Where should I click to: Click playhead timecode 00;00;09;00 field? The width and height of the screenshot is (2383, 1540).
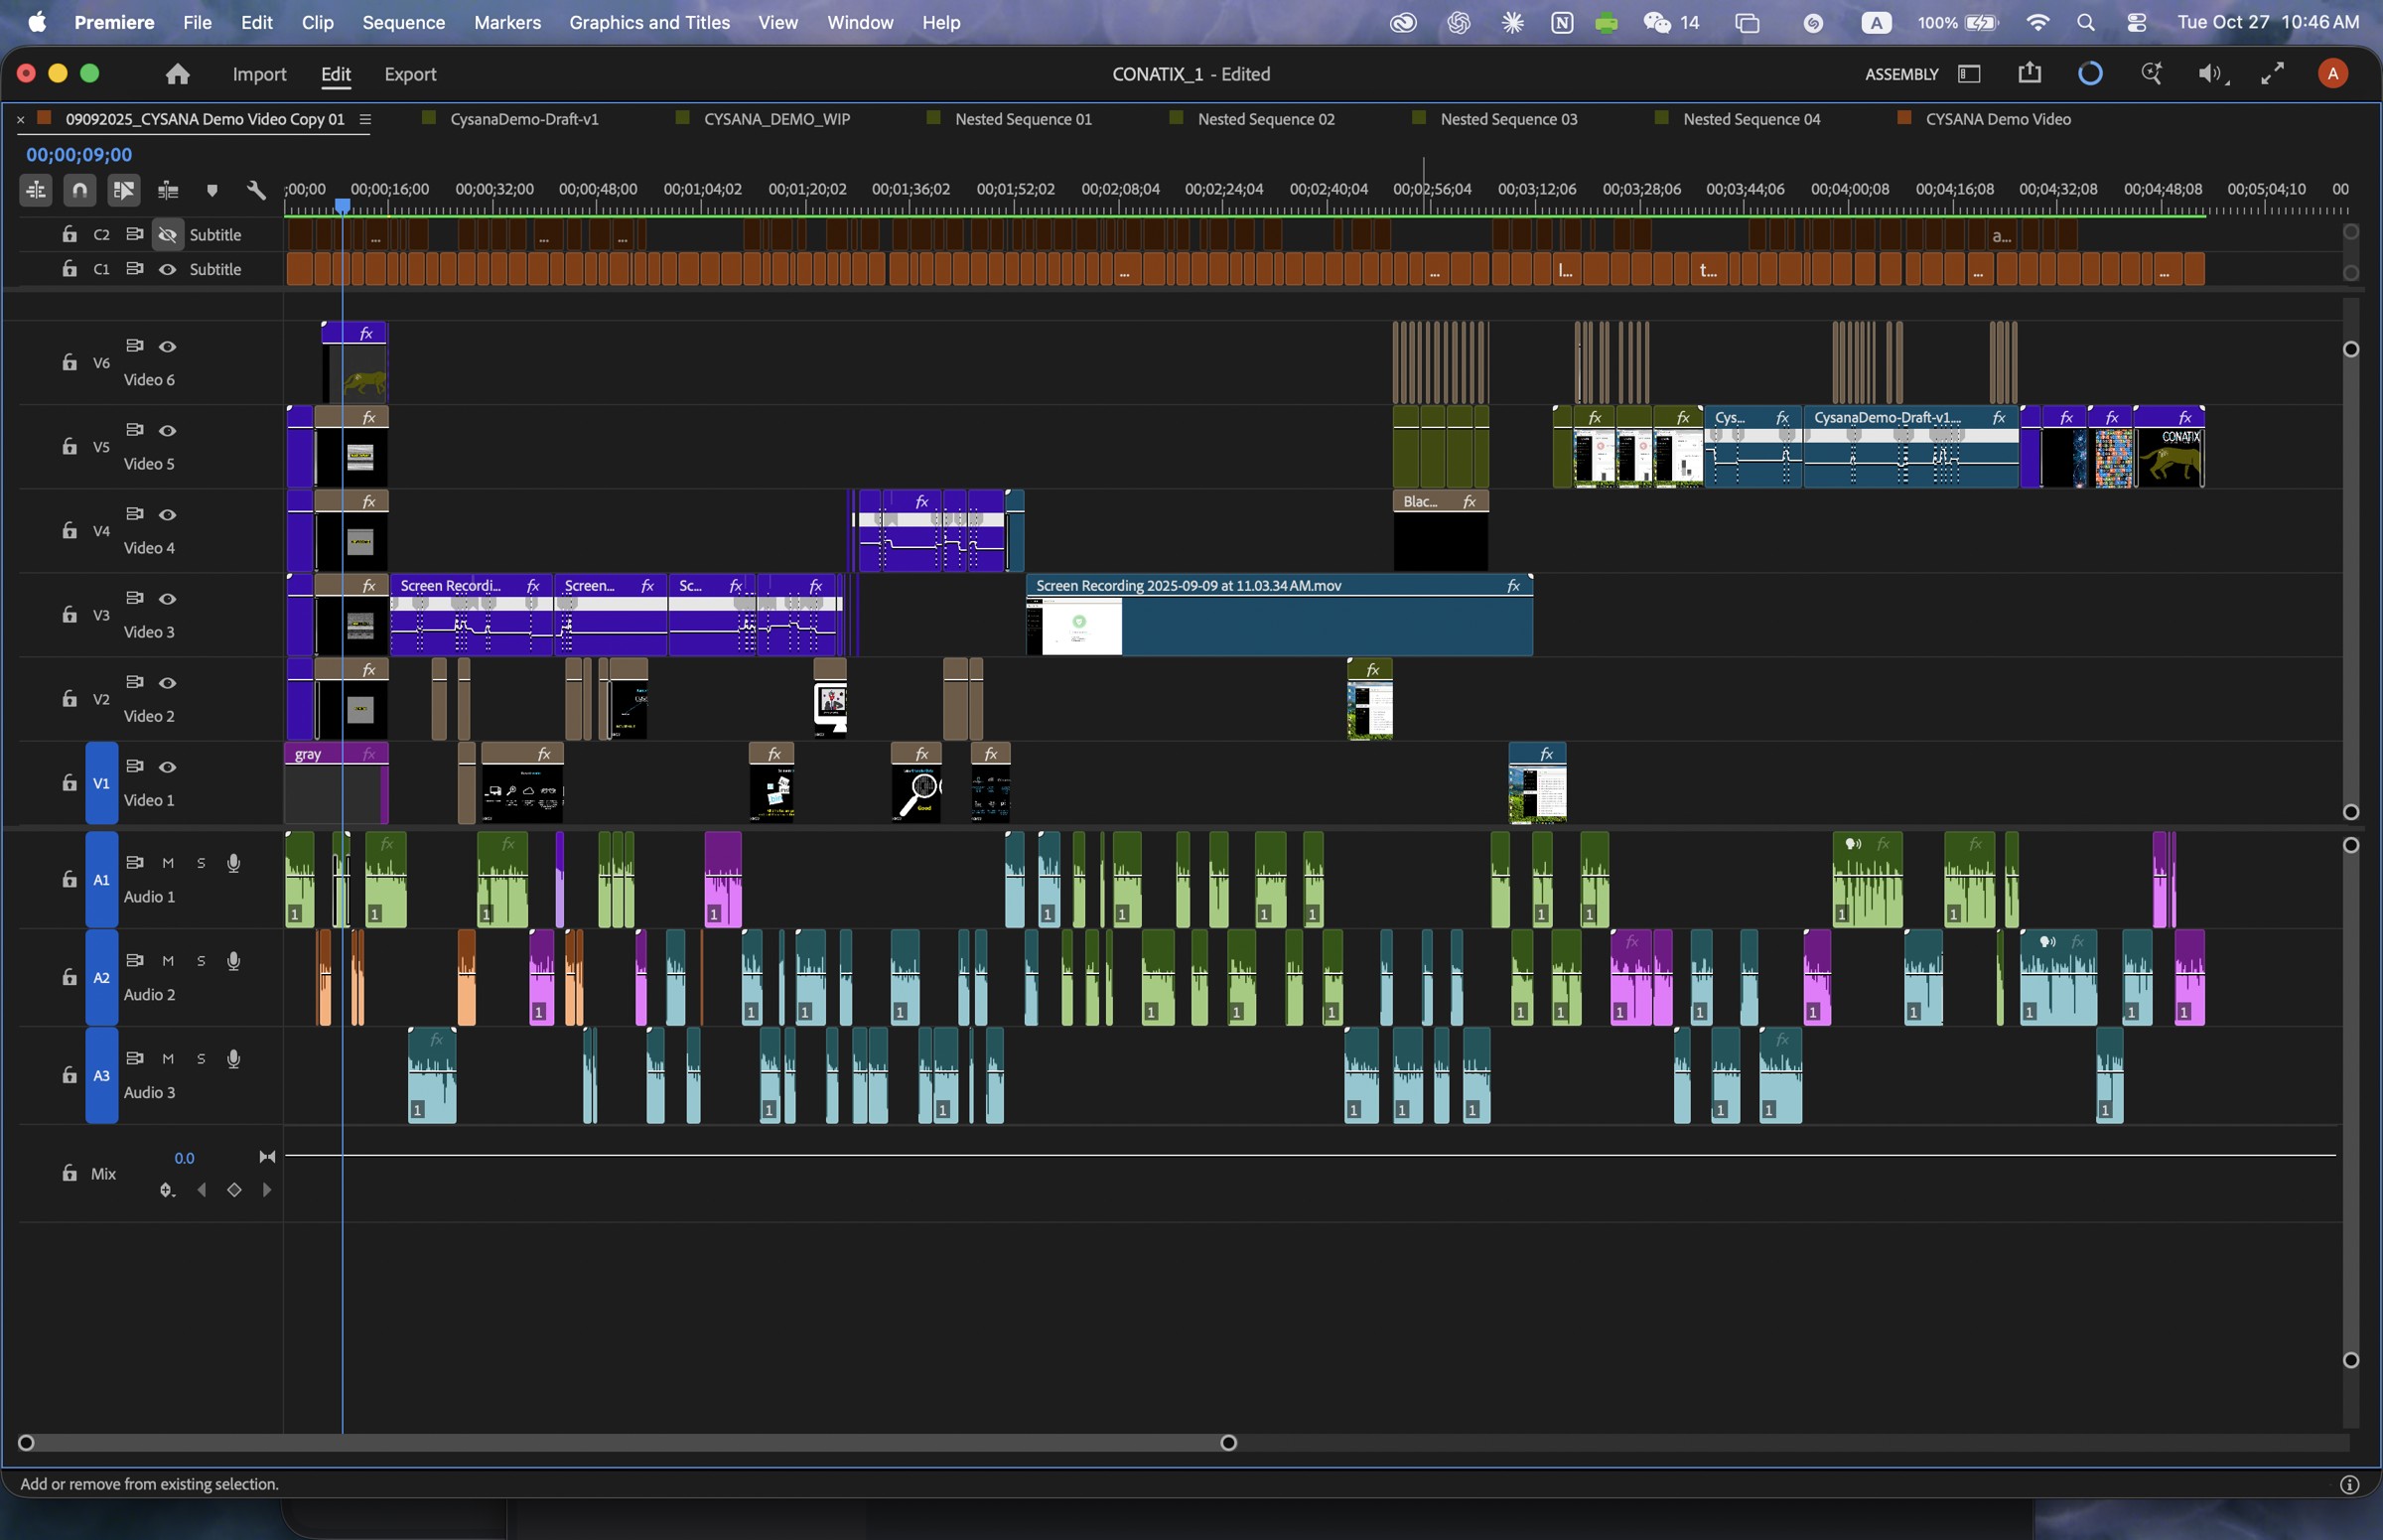[79, 155]
